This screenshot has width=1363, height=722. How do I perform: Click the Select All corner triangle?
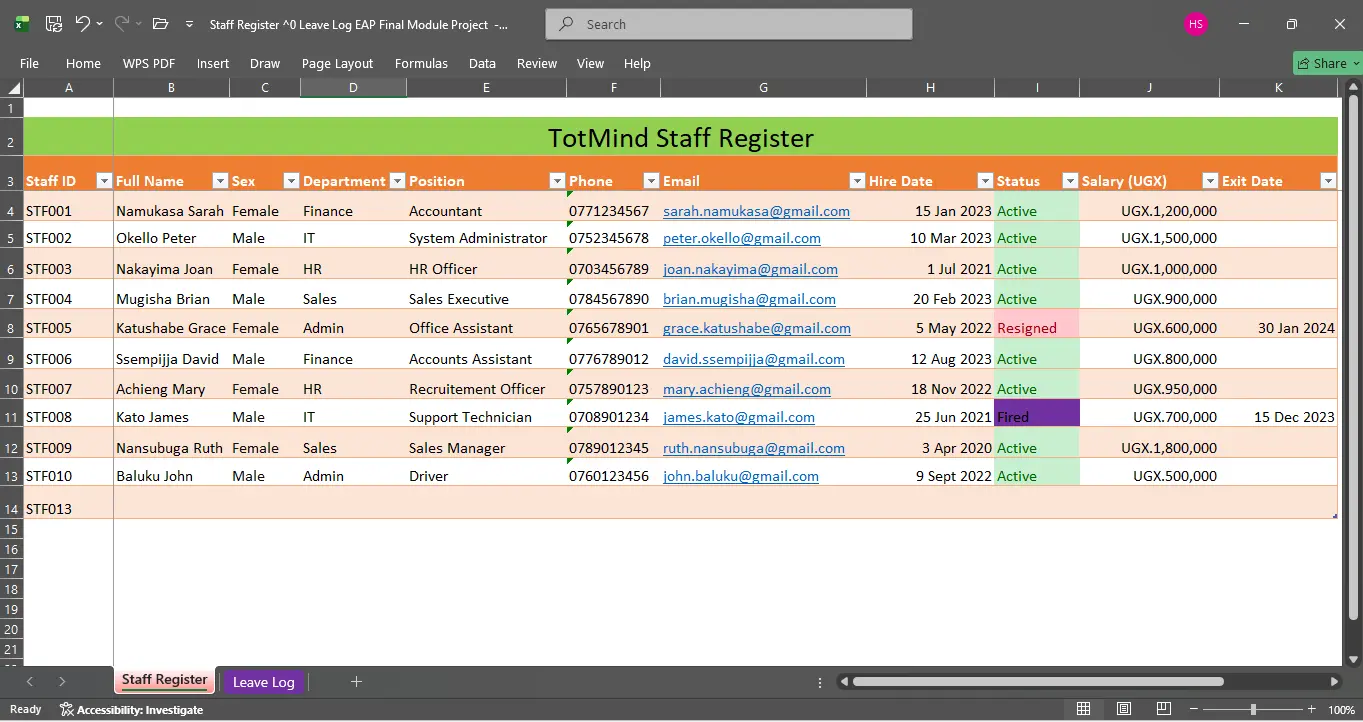[12, 88]
